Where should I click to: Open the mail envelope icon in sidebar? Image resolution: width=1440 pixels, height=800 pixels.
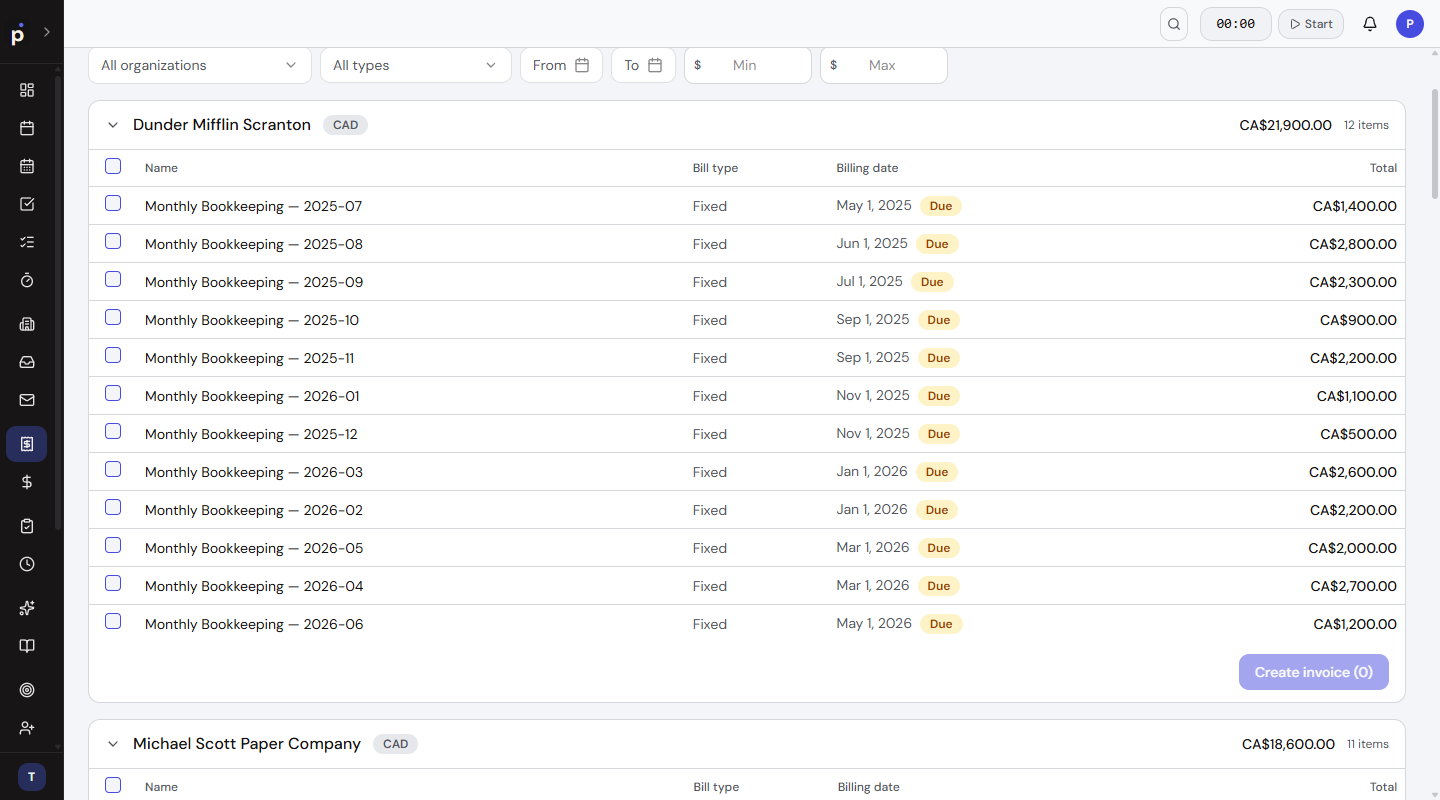(27, 400)
